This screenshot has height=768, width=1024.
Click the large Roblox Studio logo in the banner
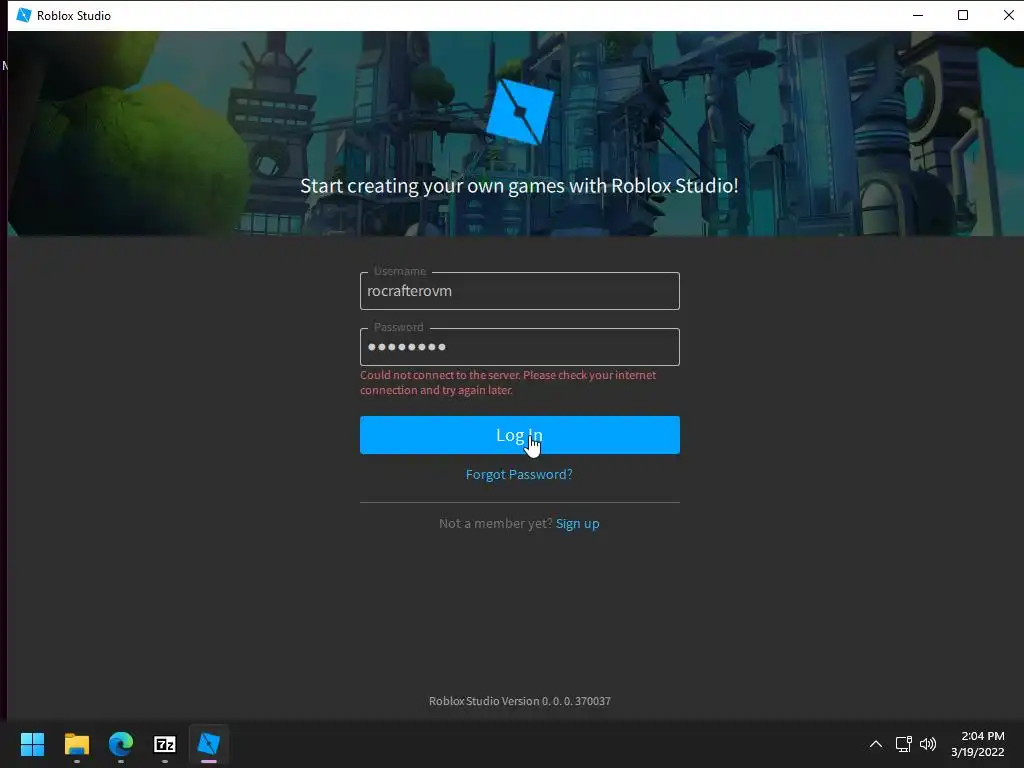coord(520,112)
